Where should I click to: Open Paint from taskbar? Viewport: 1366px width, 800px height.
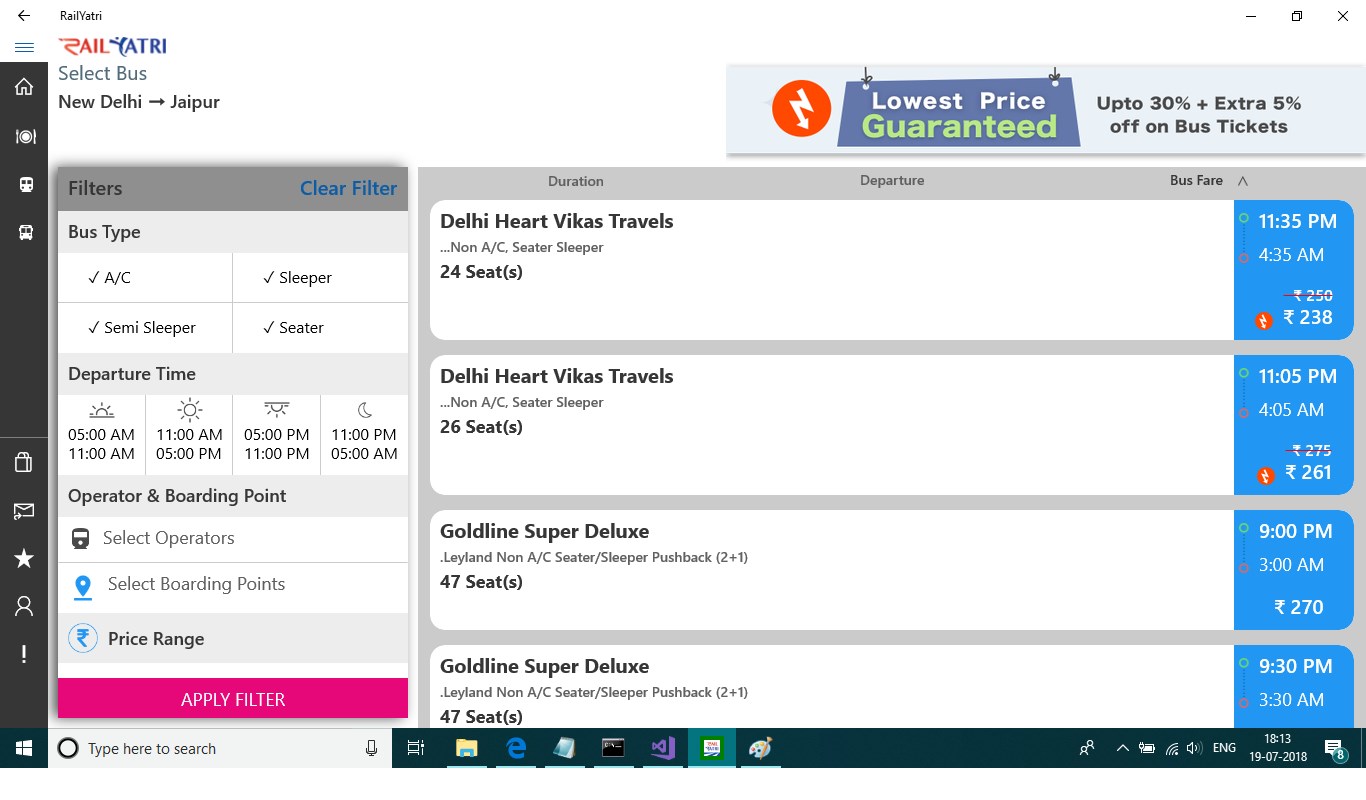click(761, 748)
